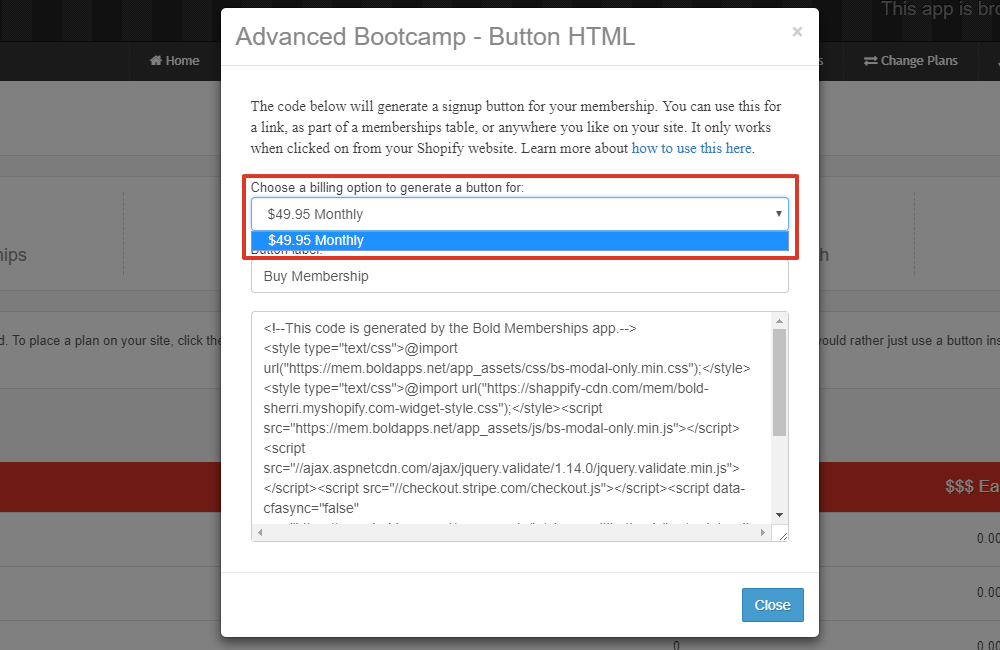Click the textarea resize handle corner

(782, 535)
